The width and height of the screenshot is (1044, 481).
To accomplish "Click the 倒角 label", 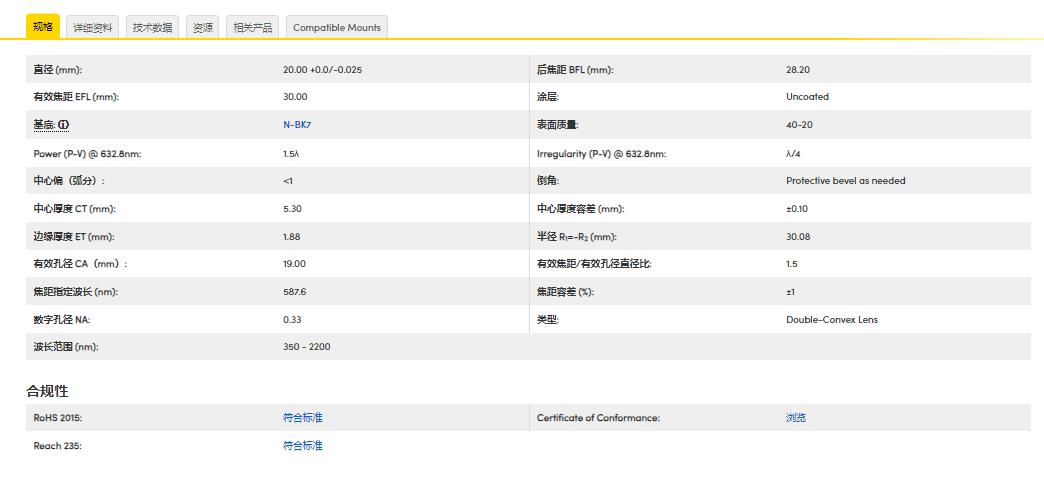I will (548, 181).
